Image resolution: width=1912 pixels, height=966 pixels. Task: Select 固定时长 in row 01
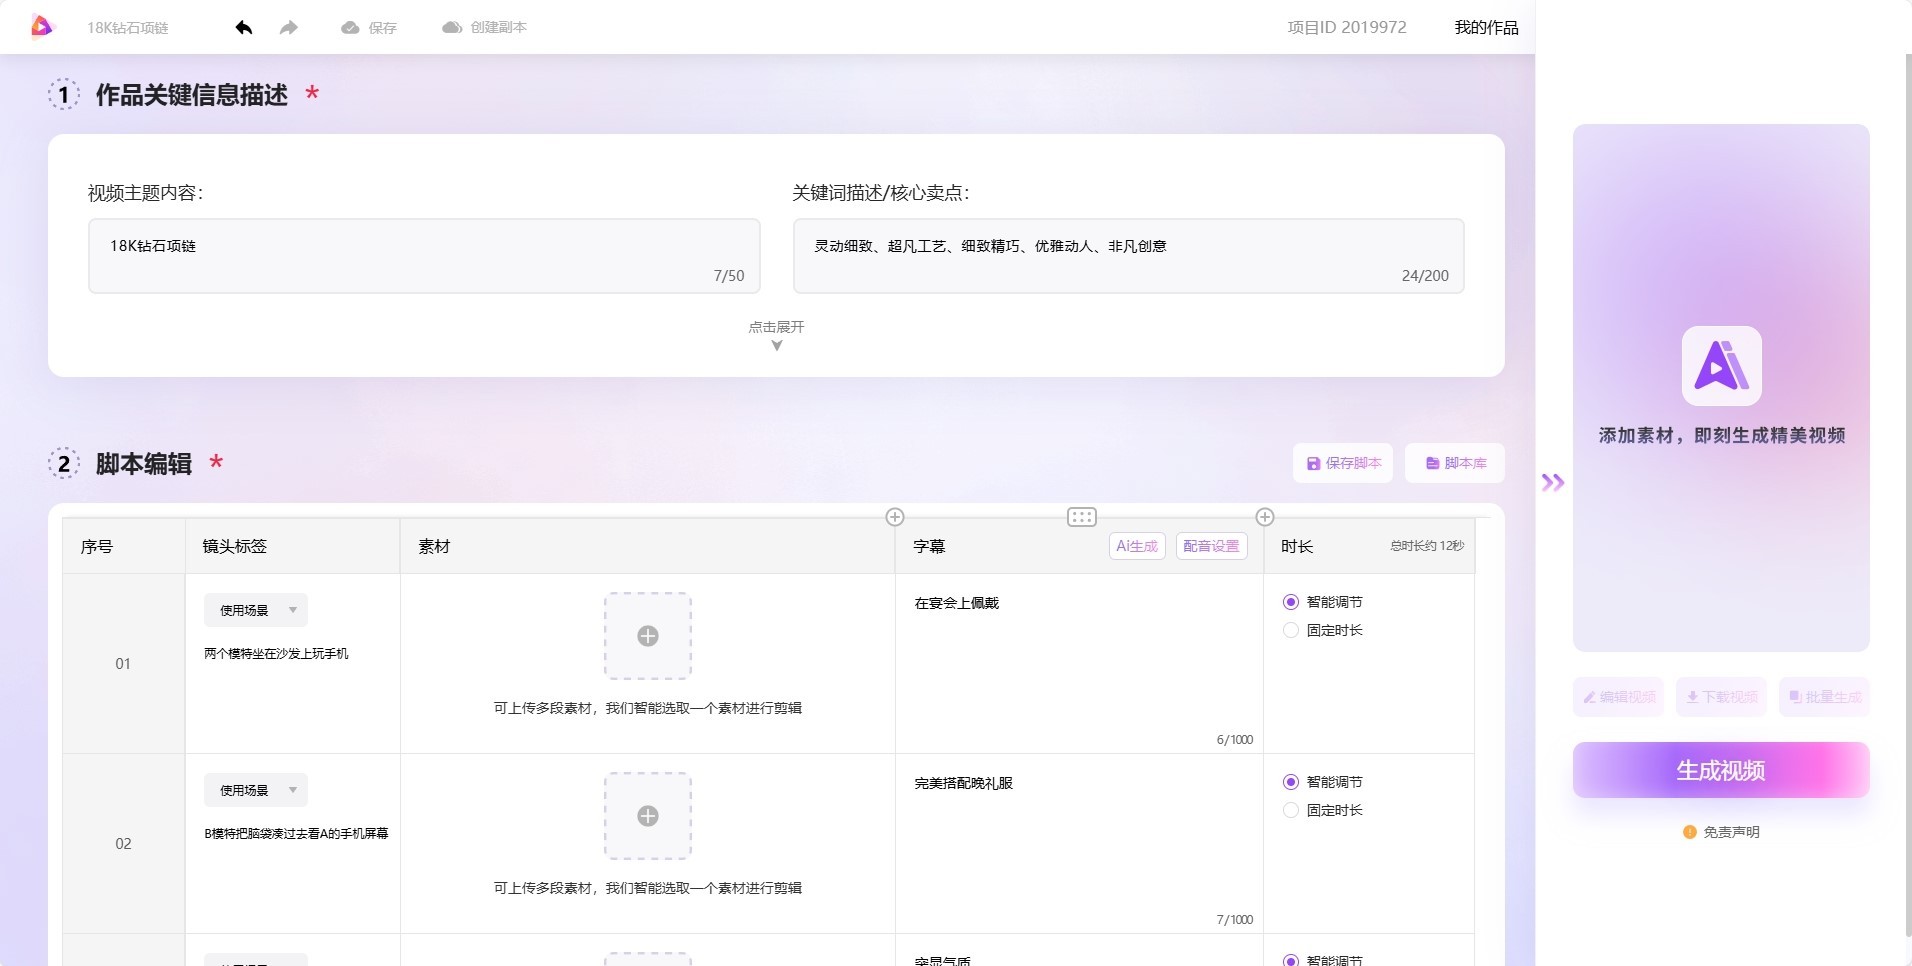(x=1322, y=630)
